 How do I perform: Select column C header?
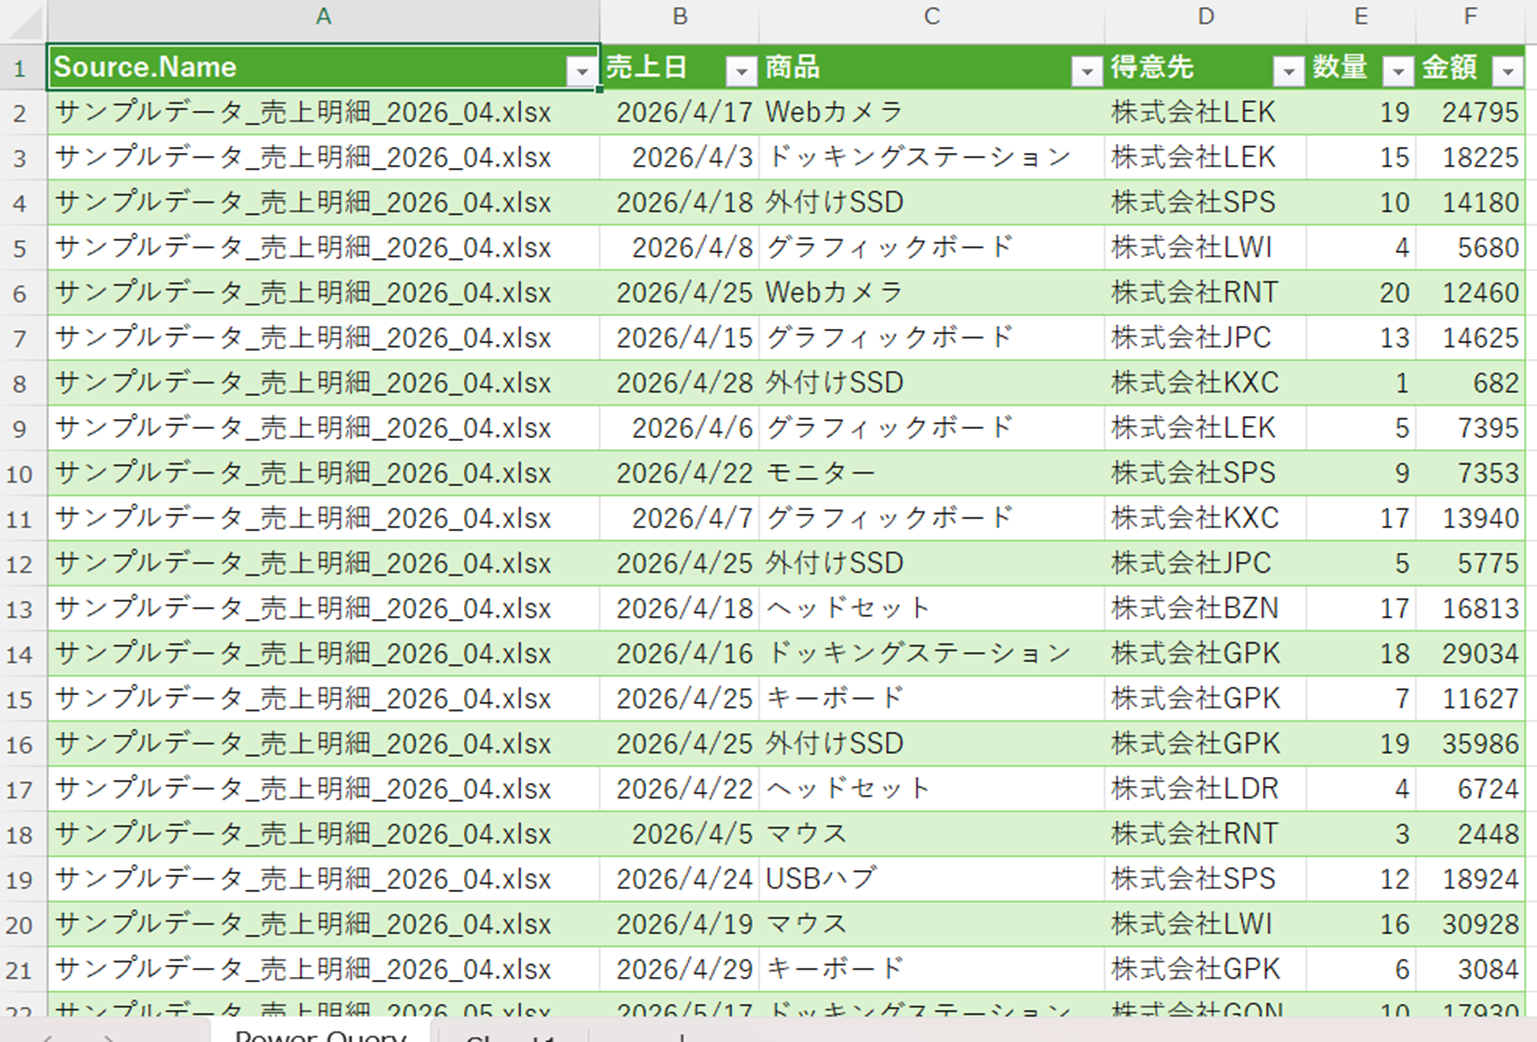coord(931,17)
